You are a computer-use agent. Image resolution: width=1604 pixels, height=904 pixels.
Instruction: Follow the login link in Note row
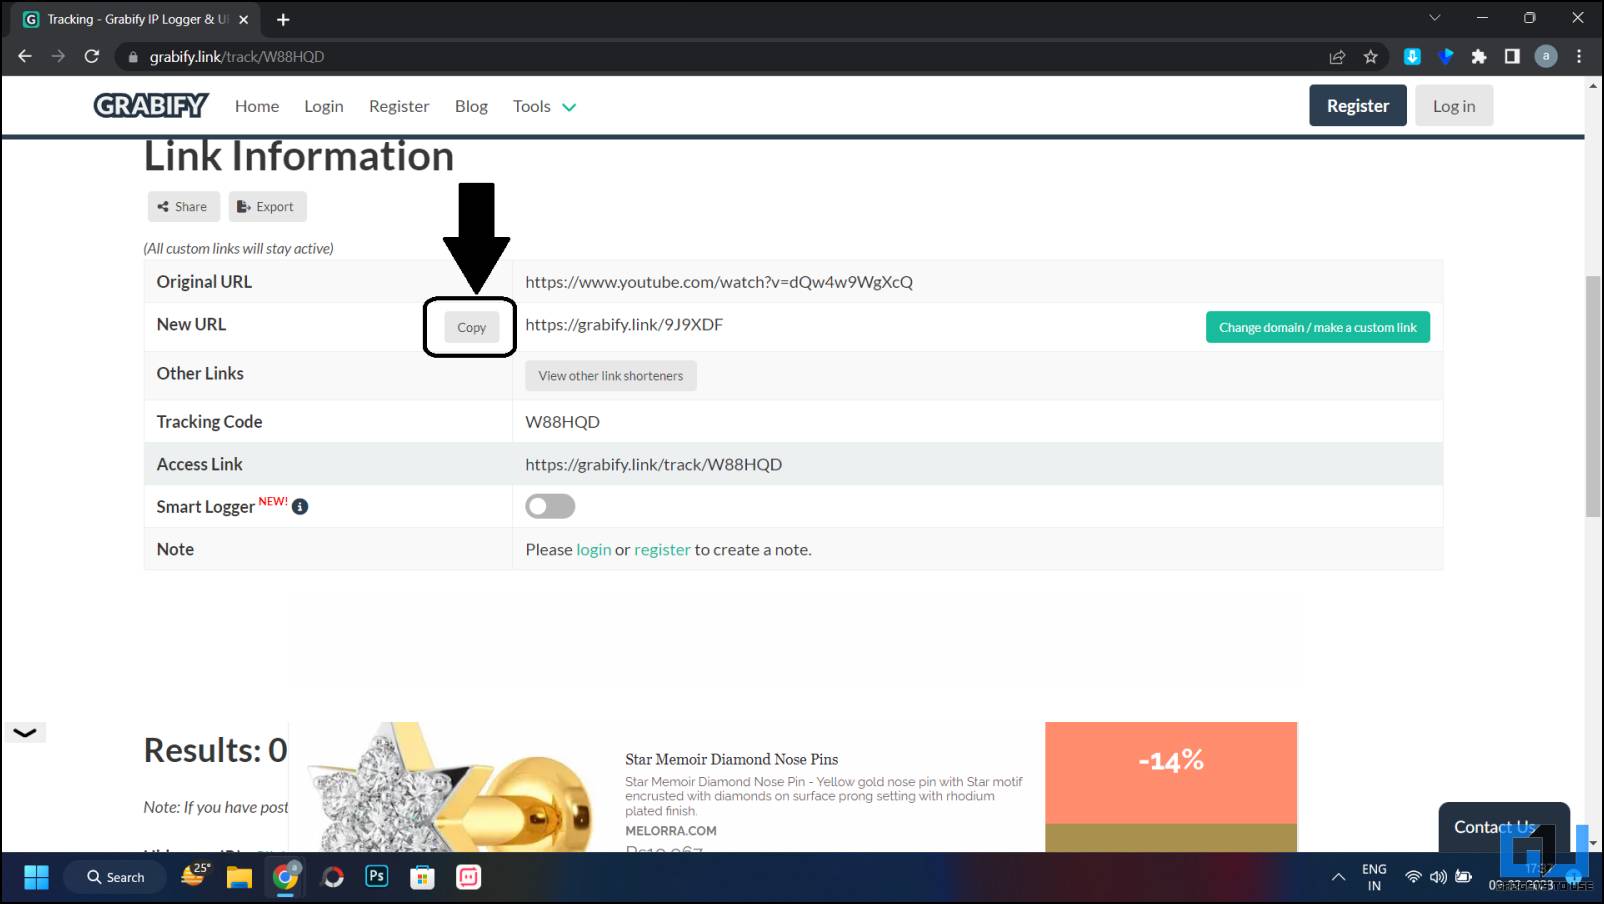coord(593,549)
